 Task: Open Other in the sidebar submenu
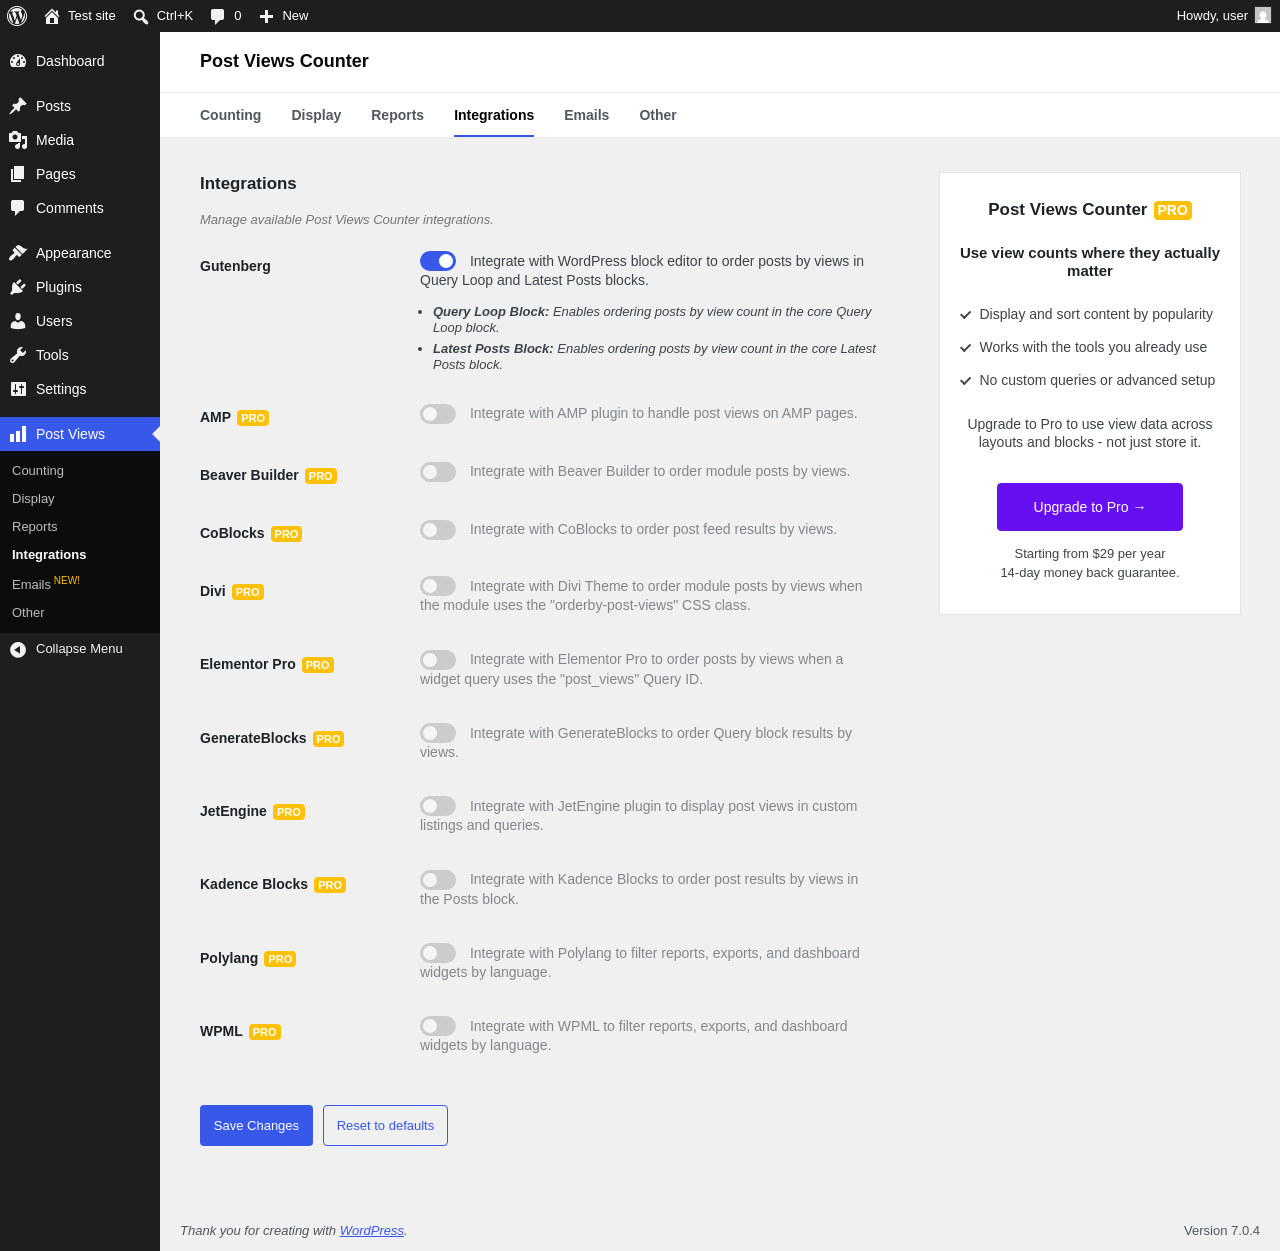tap(80, 613)
